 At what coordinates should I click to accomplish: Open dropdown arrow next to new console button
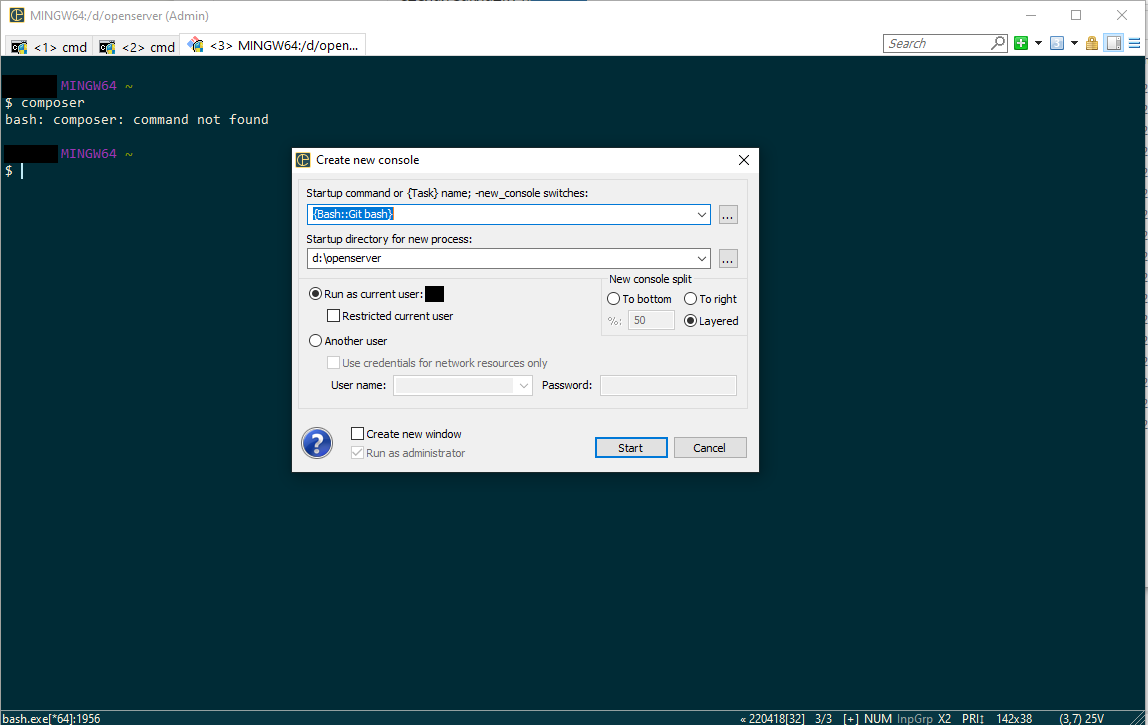1038,43
